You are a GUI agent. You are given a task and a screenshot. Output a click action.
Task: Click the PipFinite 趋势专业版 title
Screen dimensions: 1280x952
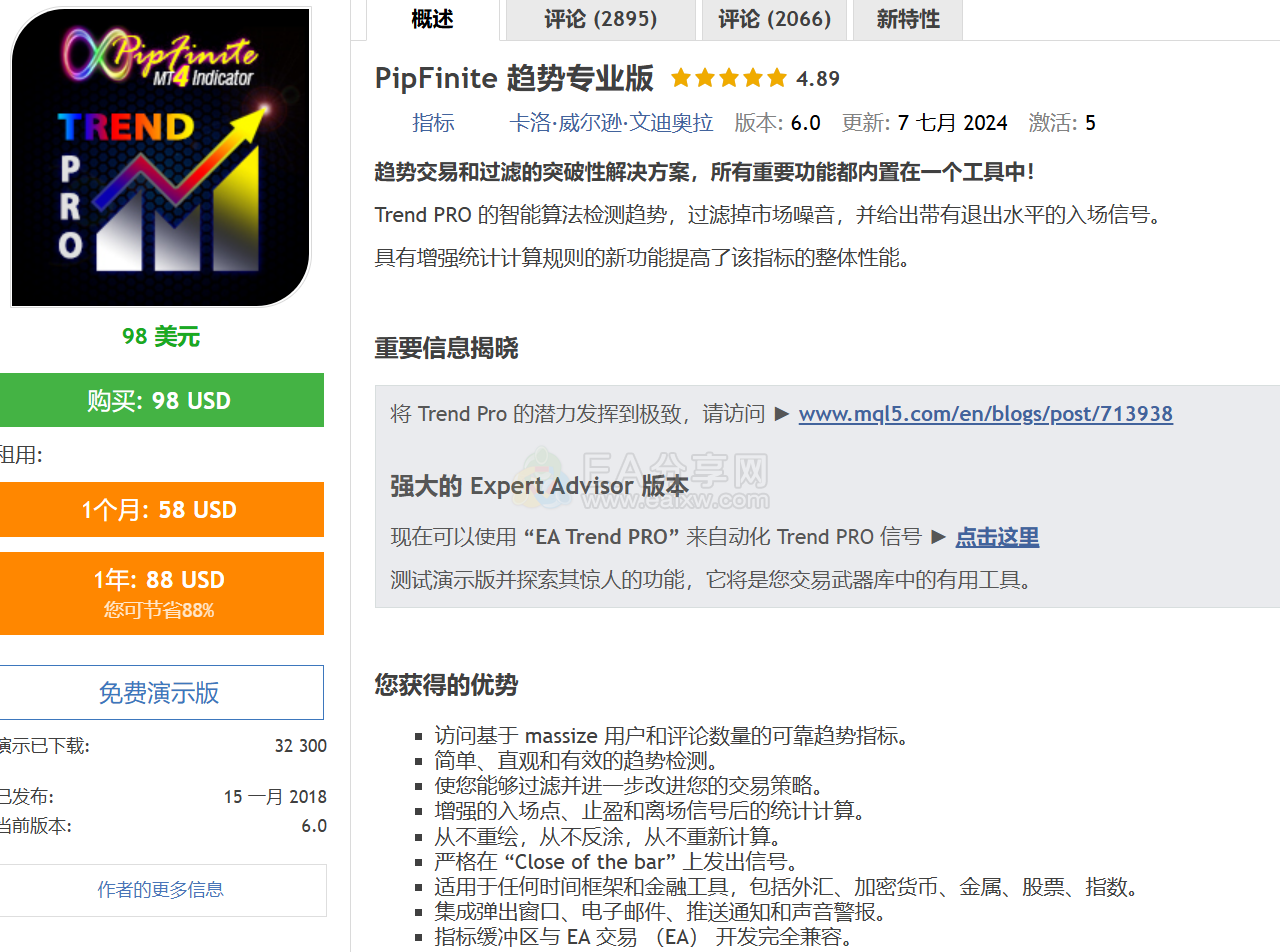point(514,78)
